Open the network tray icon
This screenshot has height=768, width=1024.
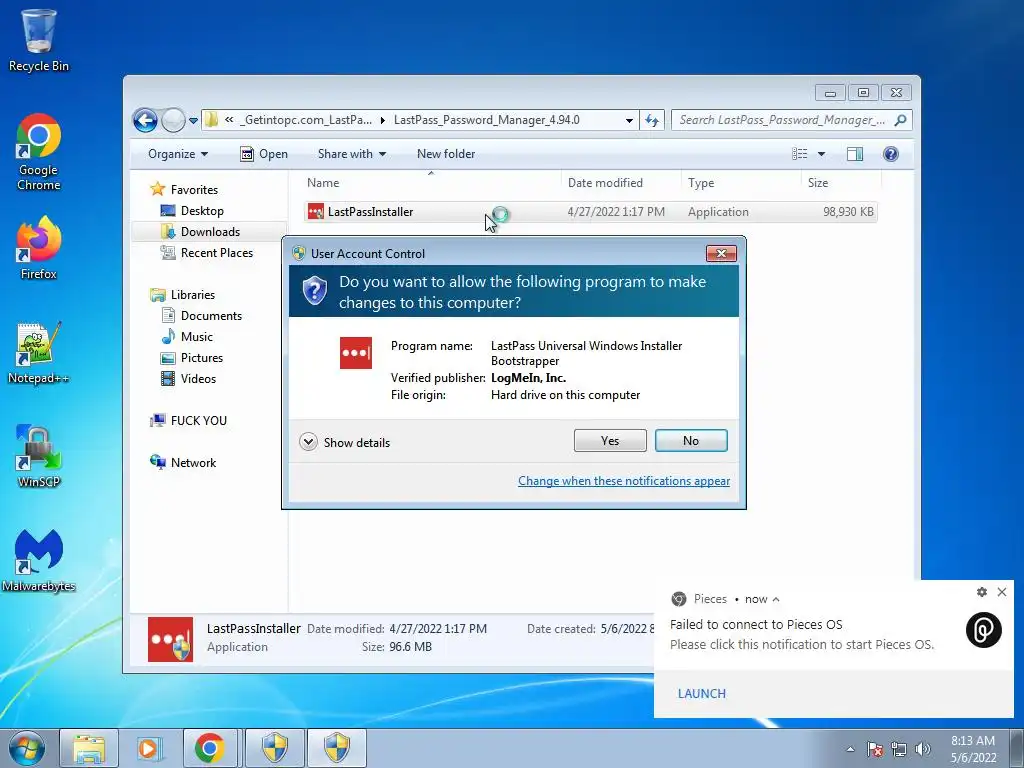(x=899, y=749)
